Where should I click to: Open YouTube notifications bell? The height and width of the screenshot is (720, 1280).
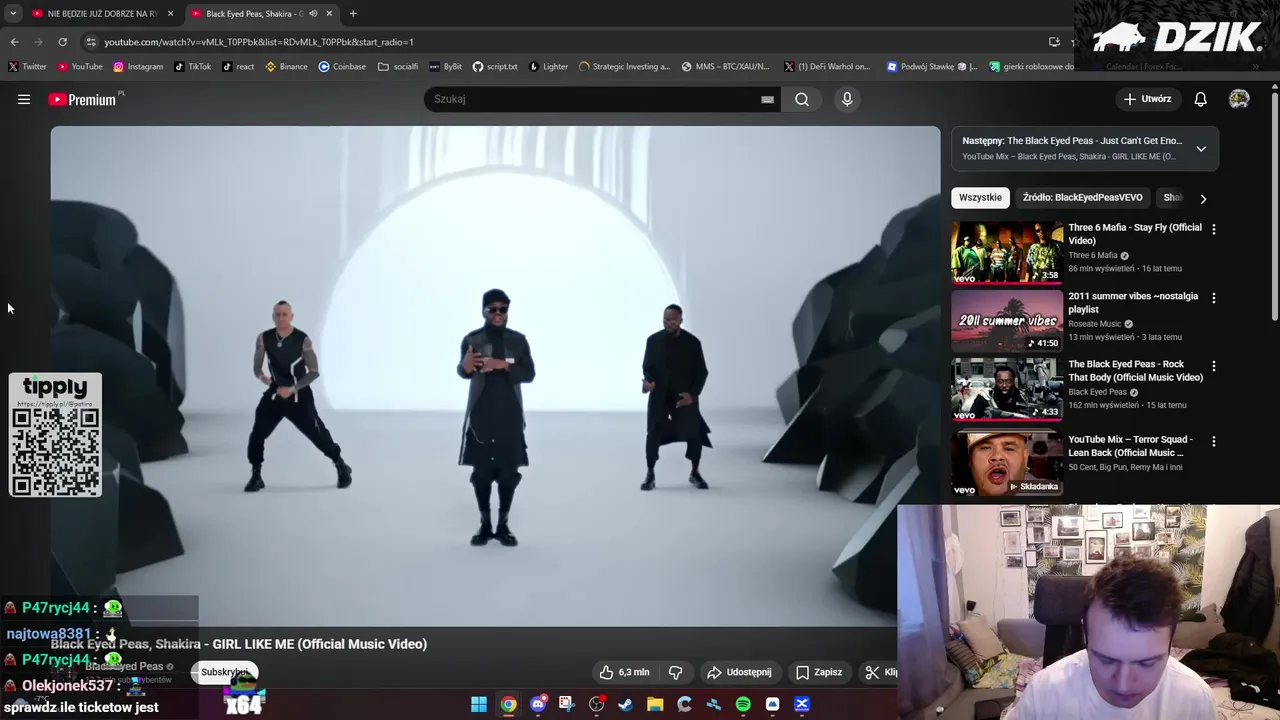click(1200, 99)
